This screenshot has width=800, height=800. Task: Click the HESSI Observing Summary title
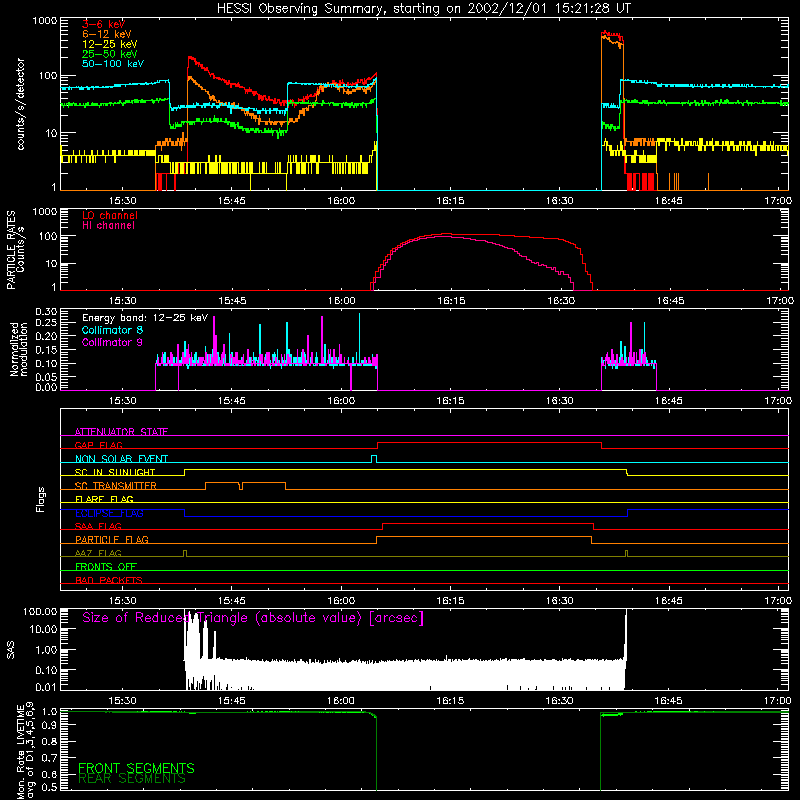coord(423,9)
